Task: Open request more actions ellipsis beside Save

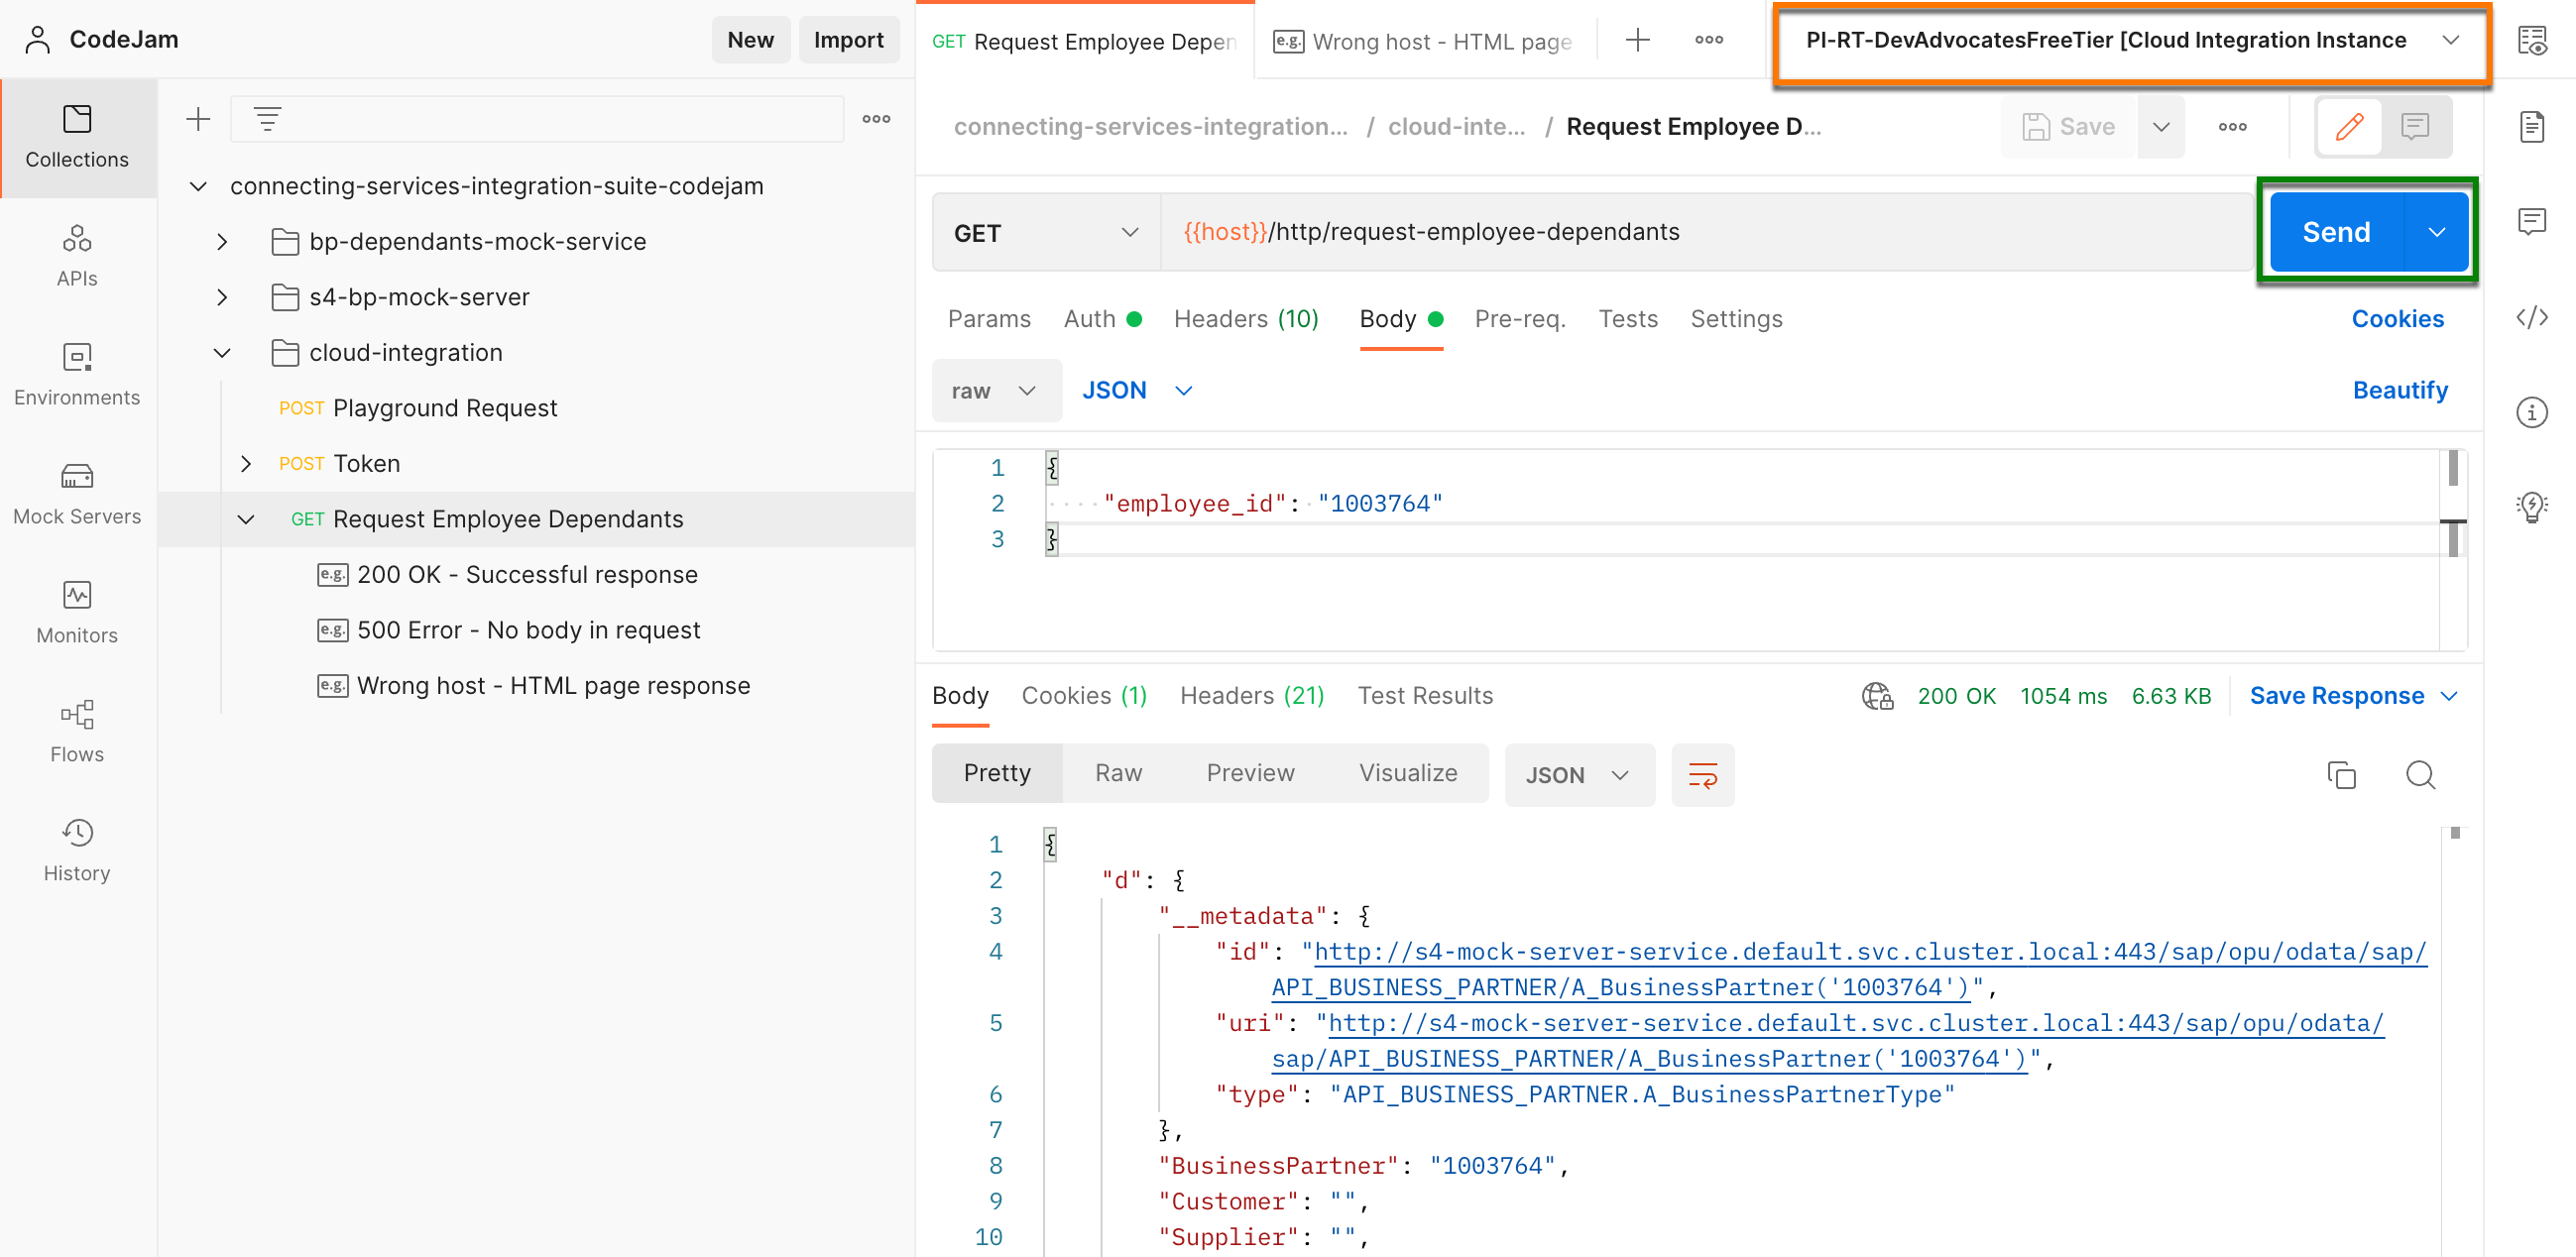Action: [x=2232, y=126]
